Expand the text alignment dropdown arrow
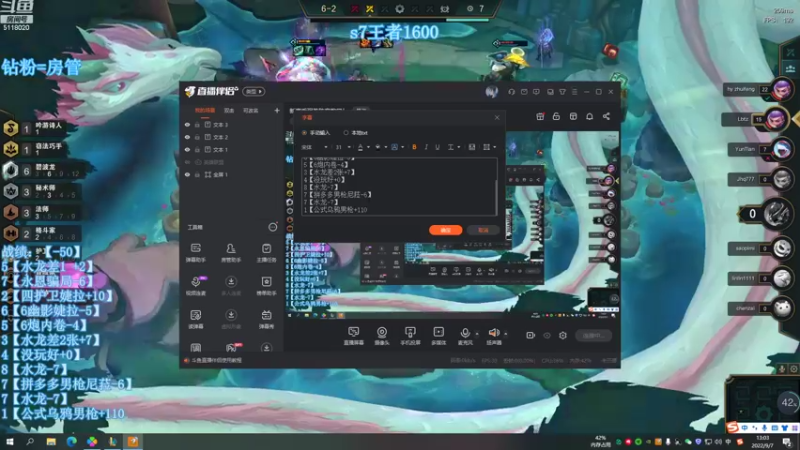Image resolution: width=800 pixels, height=450 pixels. point(459,147)
